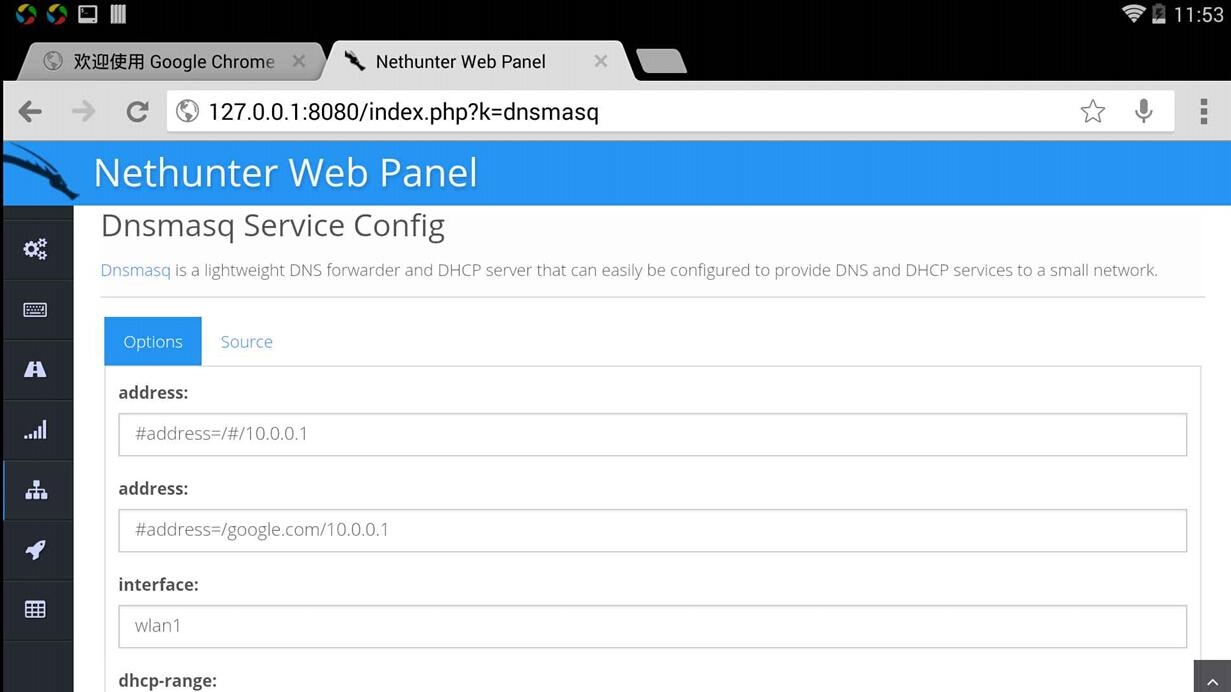Click the #address=/#/10.0.0.1 input field
The width and height of the screenshot is (1231, 692).
[x=652, y=434]
